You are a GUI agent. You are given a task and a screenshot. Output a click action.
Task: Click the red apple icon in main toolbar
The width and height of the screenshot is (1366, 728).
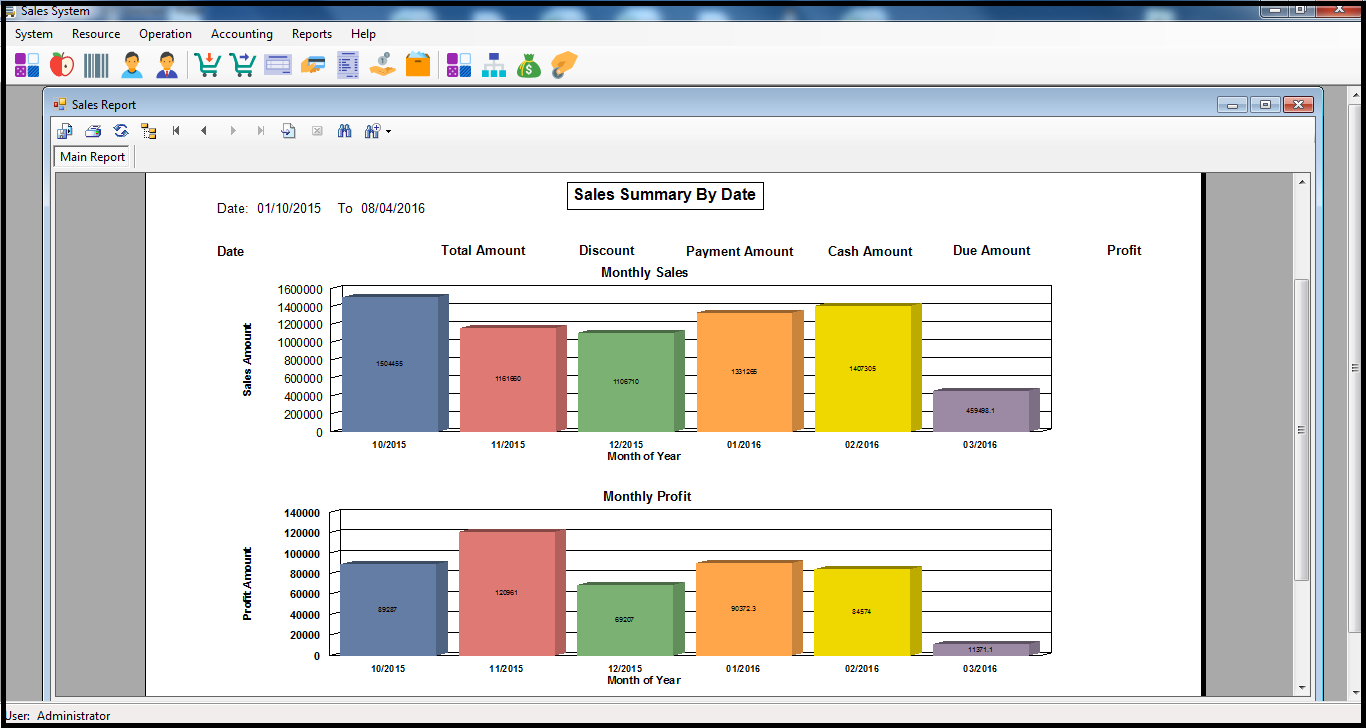click(62, 66)
